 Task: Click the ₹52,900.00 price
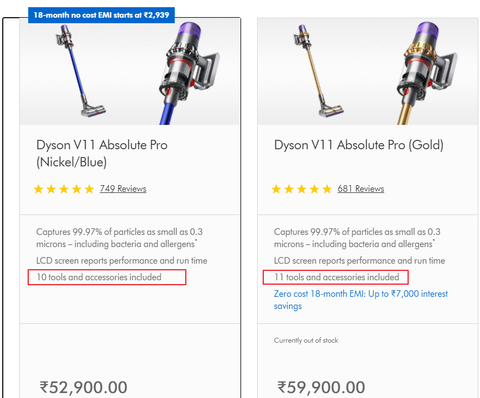[83, 387]
